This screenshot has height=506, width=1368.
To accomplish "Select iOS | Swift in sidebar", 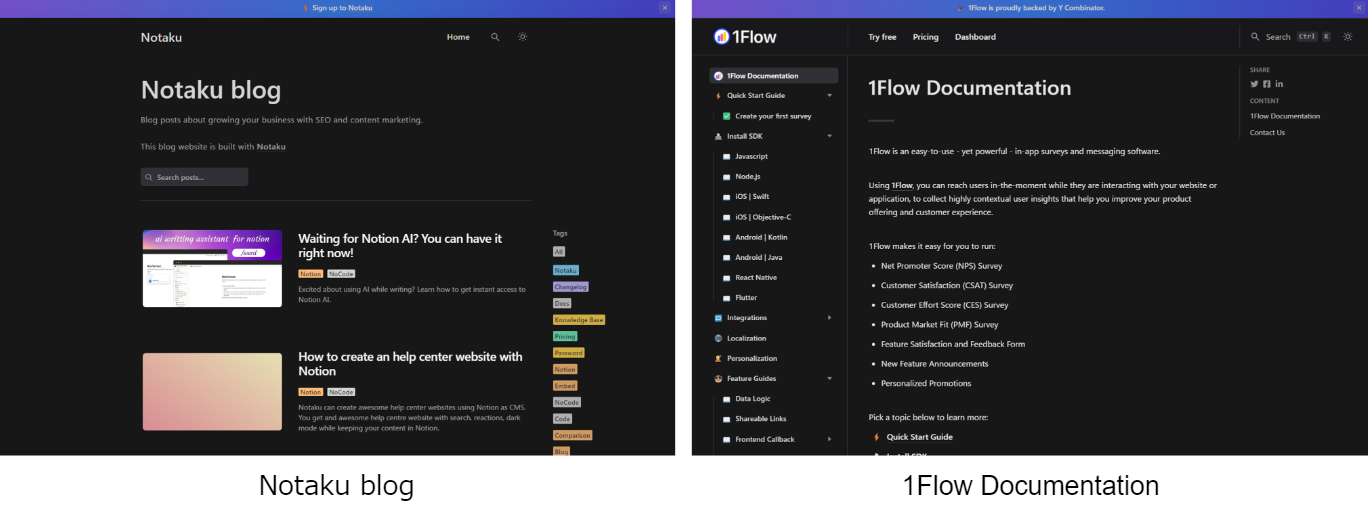I will pyautogui.click(x=752, y=197).
